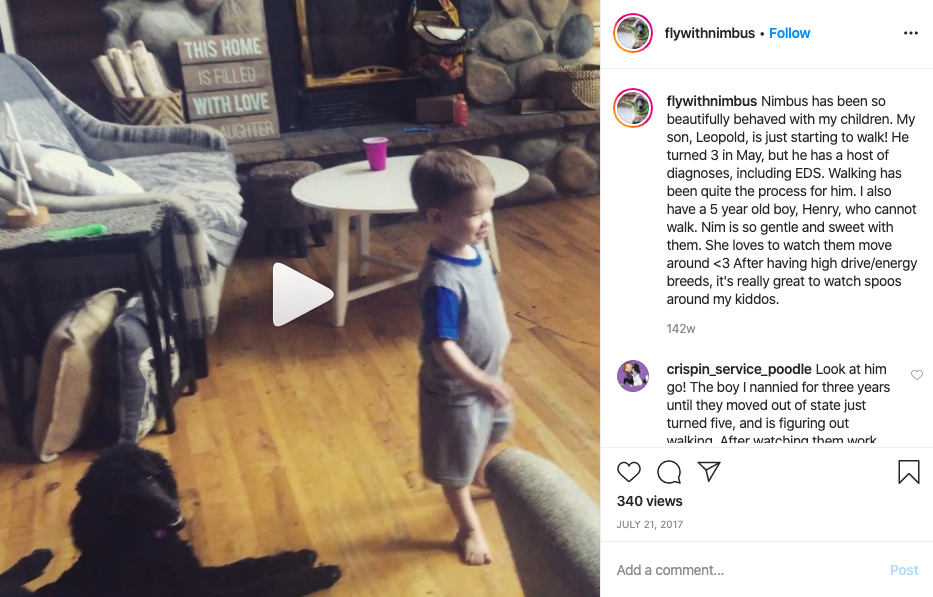Follow the flywithnimbus account
This screenshot has height=597, width=933.
pyautogui.click(x=789, y=33)
